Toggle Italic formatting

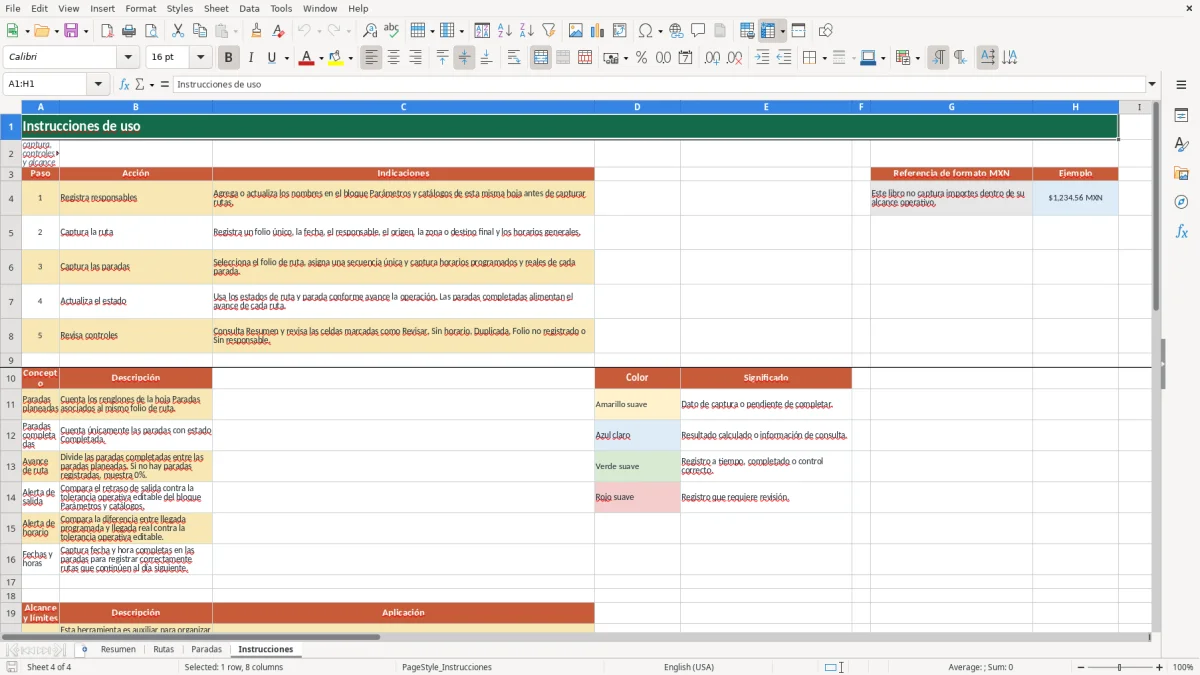(251, 58)
